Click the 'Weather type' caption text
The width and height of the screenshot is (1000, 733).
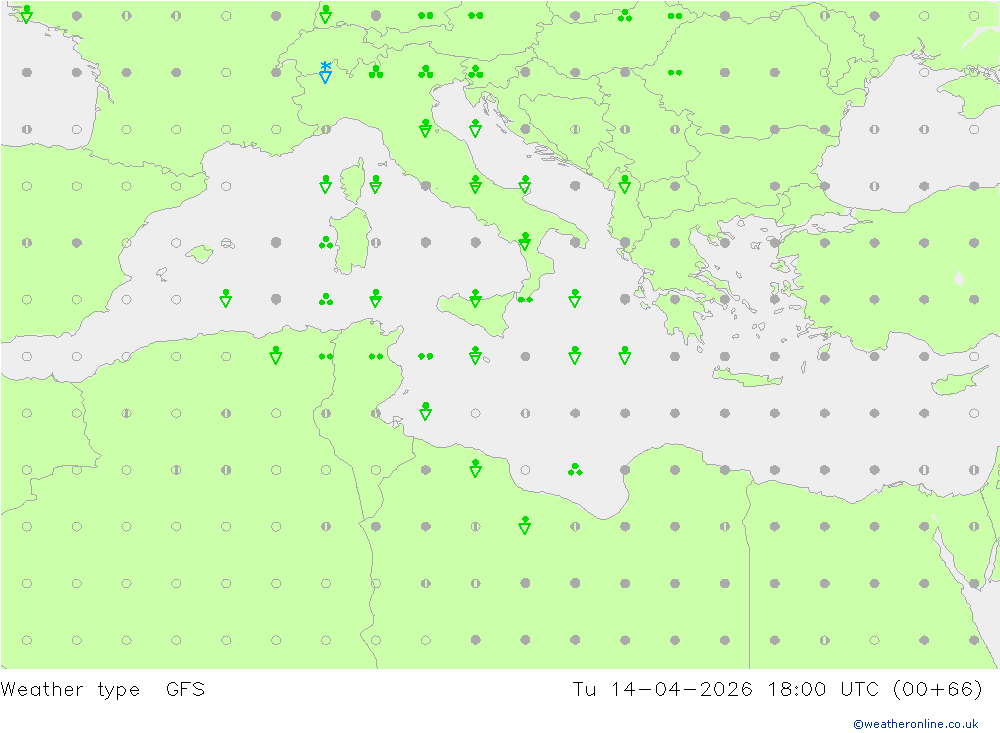coord(70,690)
